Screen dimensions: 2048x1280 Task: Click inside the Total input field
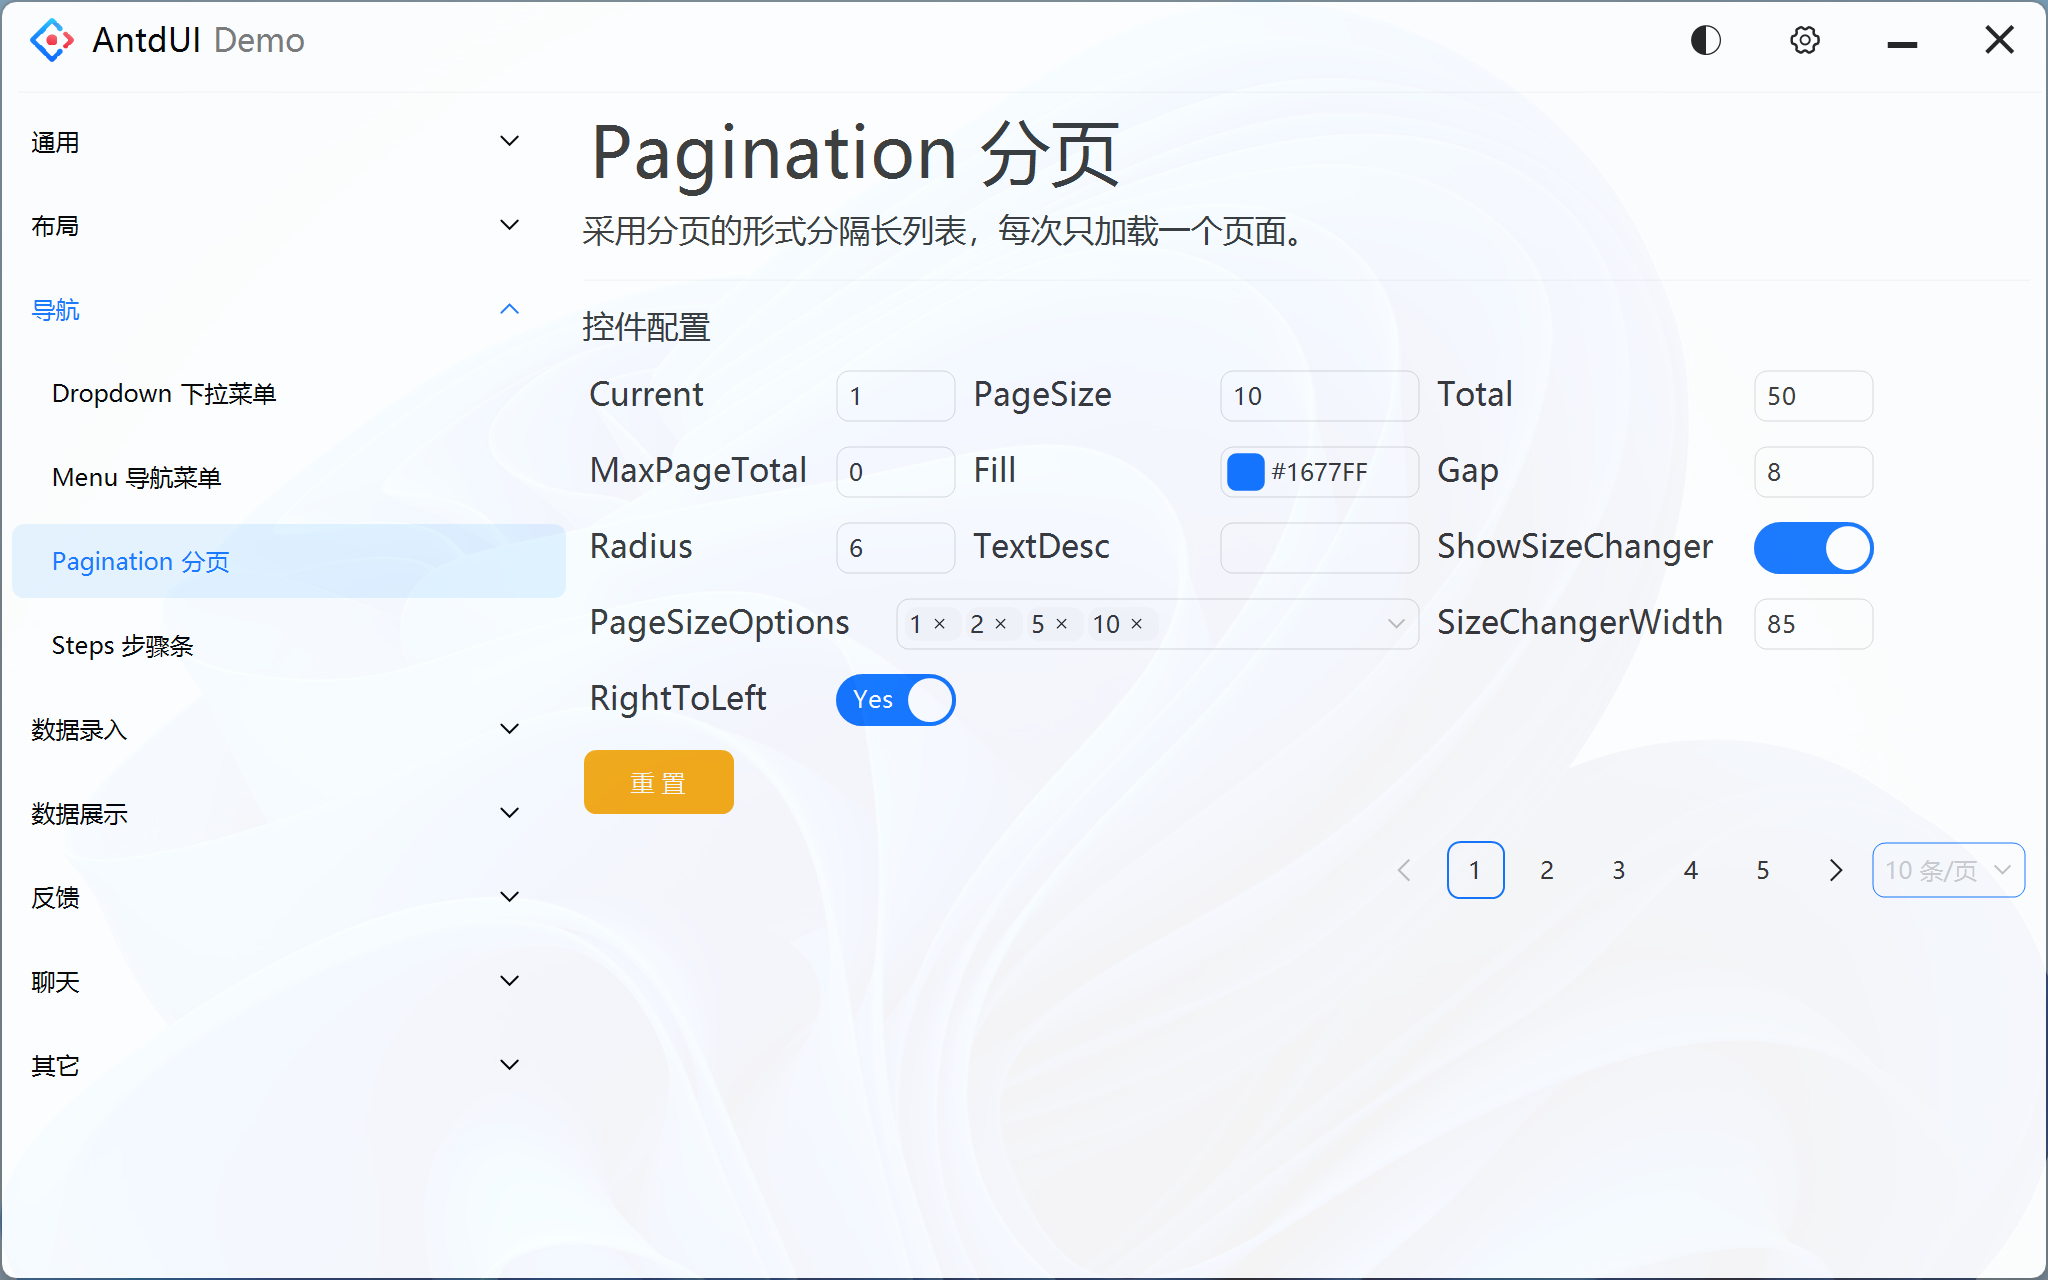pyautogui.click(x=1812, y=395)
